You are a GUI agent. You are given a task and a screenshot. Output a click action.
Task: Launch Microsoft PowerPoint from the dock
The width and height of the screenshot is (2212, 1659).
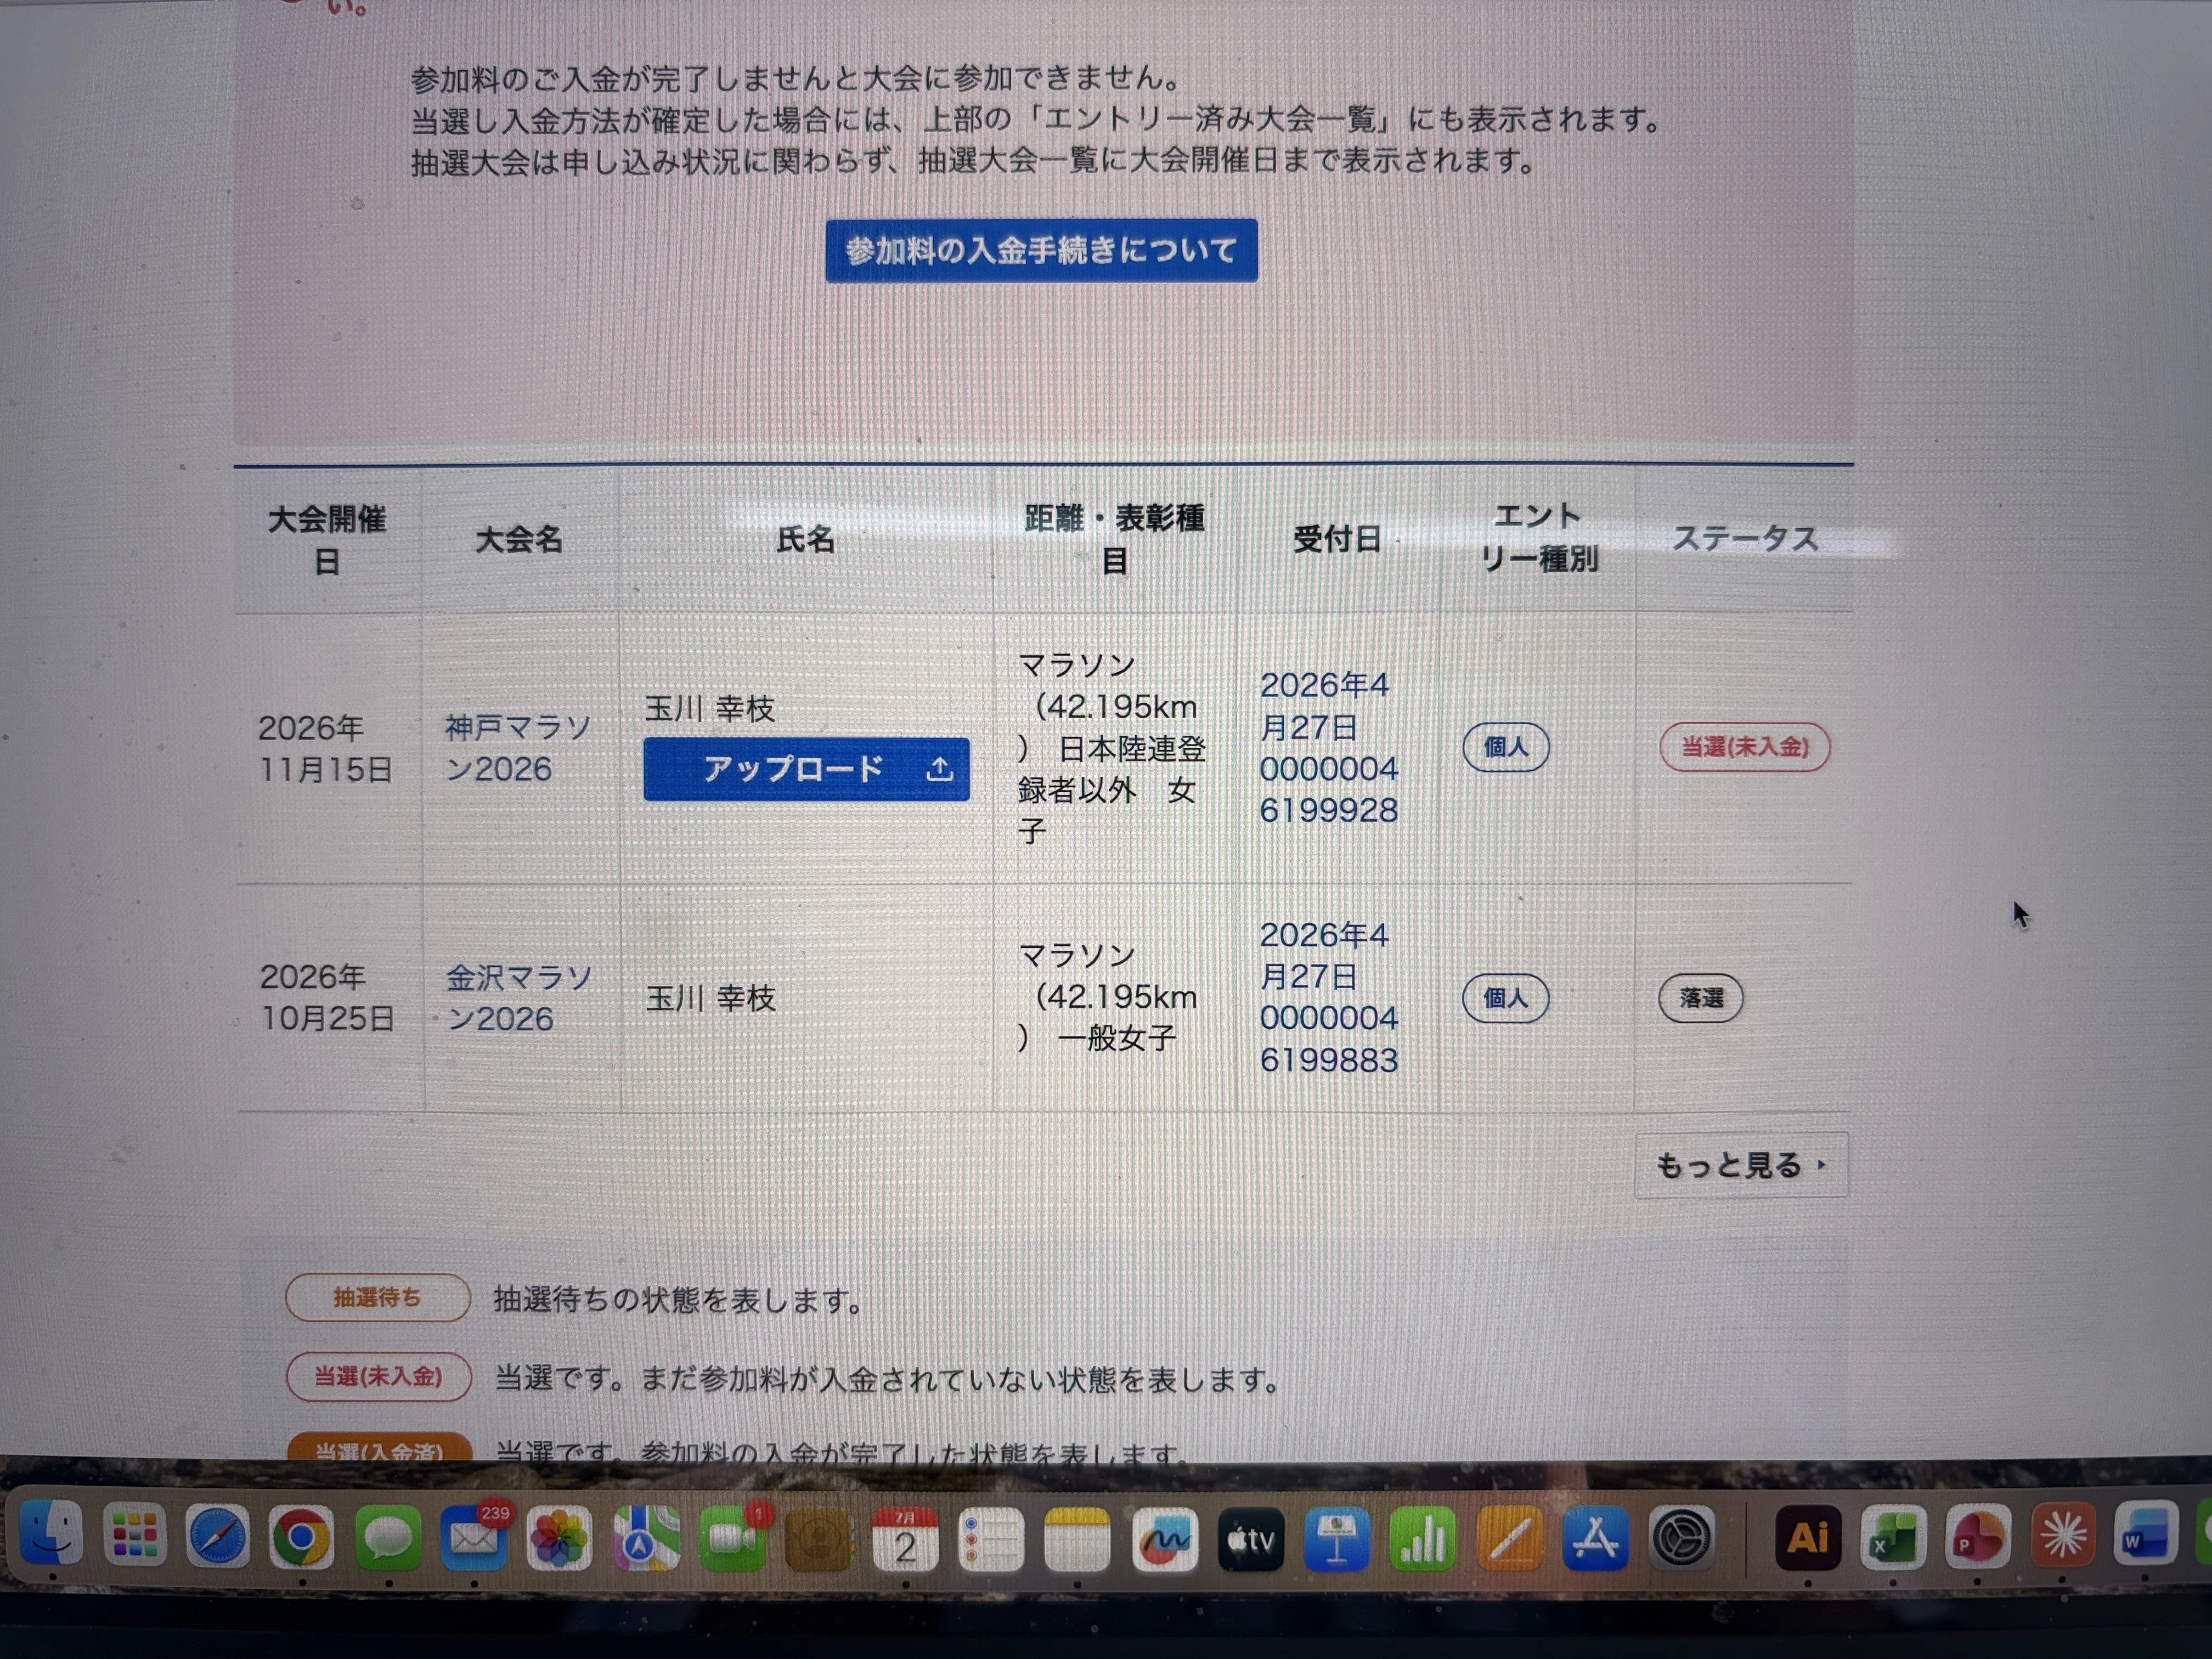1978,1536
